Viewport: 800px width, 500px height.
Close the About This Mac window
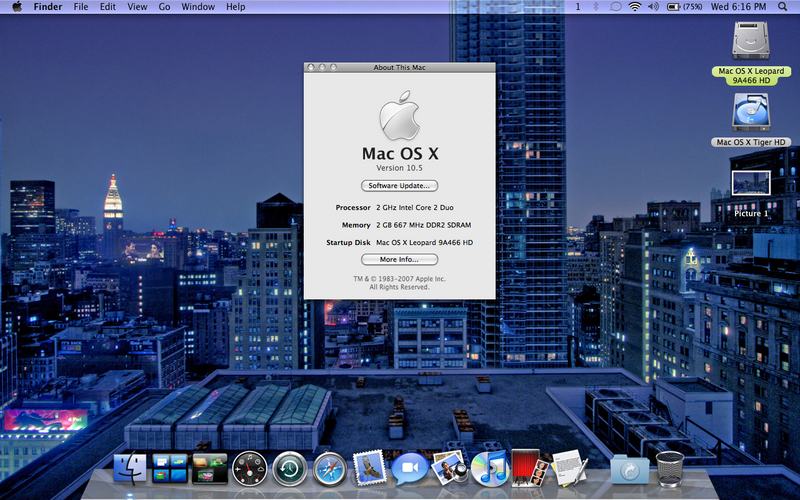[x=311, y=67]
